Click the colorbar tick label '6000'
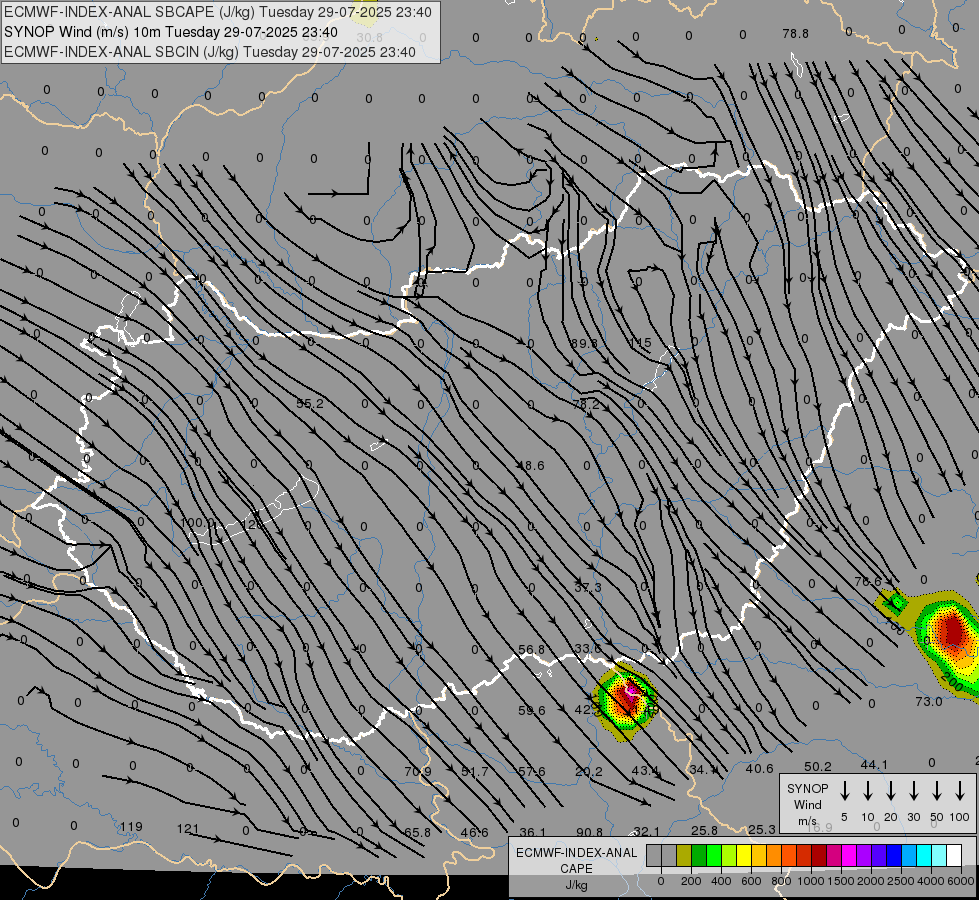979x900 pixels. 961,881
